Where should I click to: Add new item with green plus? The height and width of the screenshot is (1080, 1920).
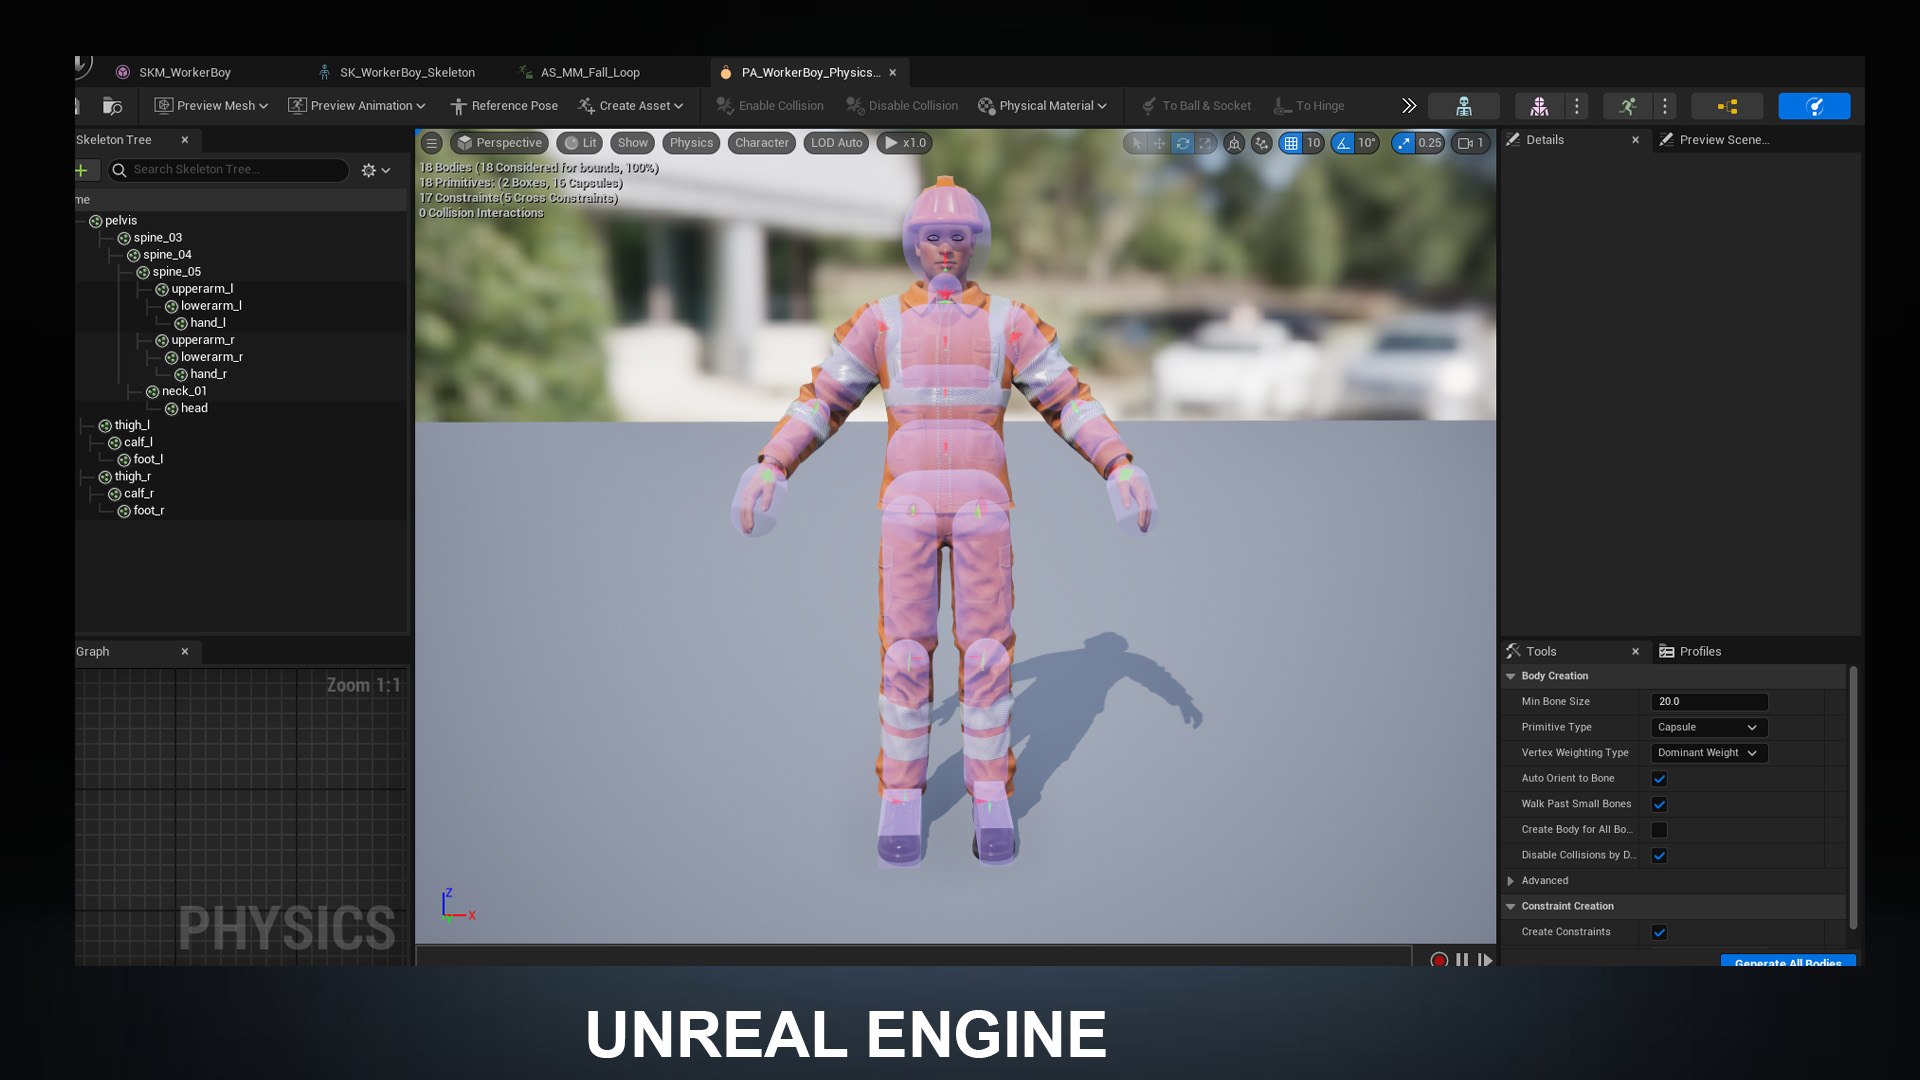click(x=81, y=170)
